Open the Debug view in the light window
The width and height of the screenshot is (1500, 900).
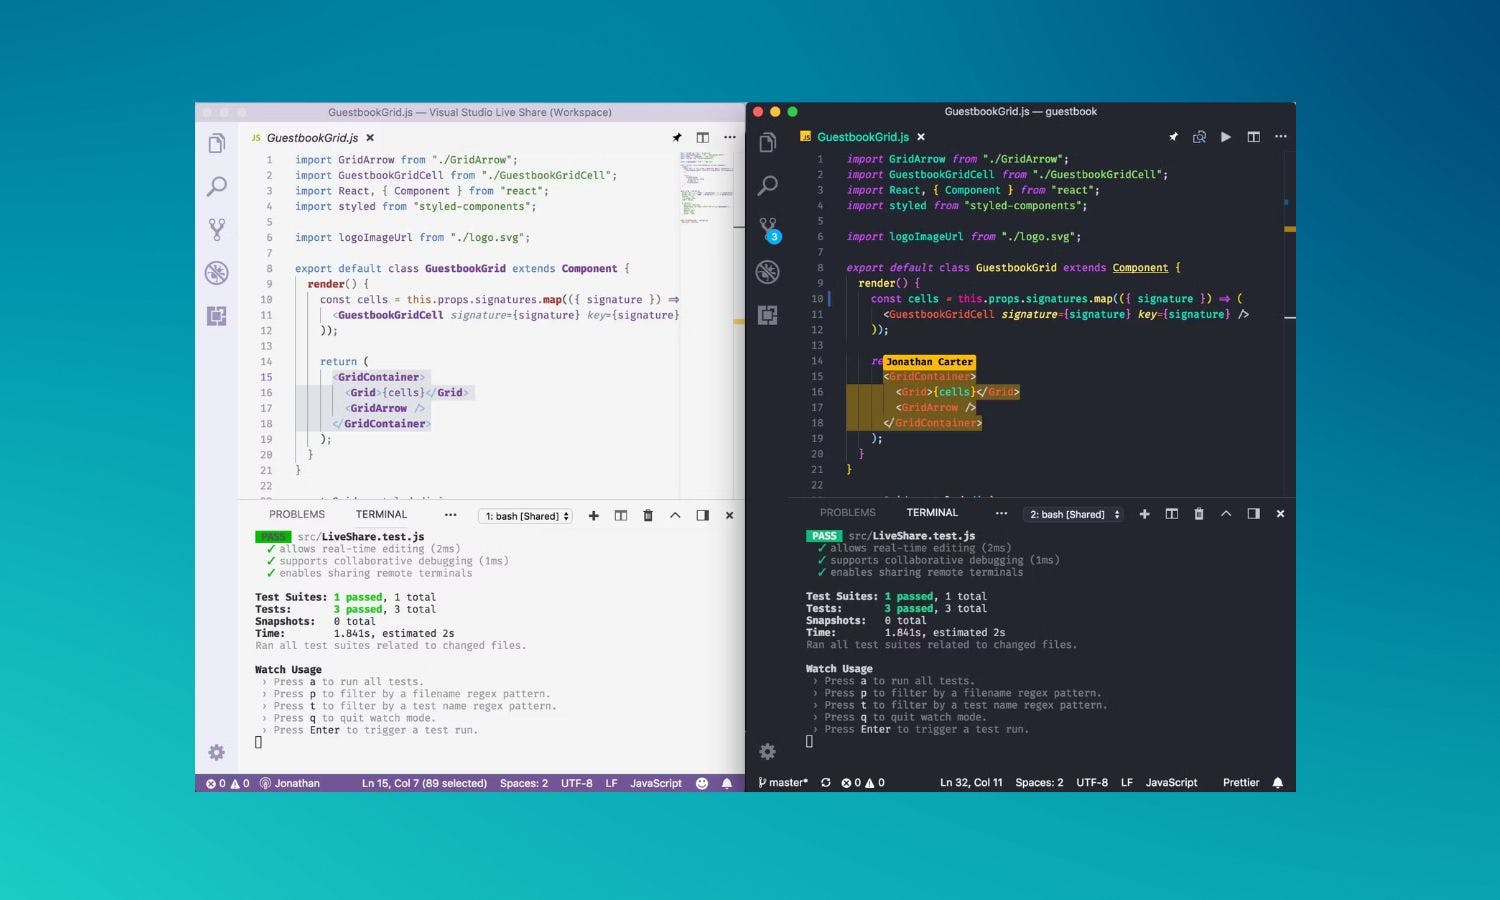coord(216,273)
